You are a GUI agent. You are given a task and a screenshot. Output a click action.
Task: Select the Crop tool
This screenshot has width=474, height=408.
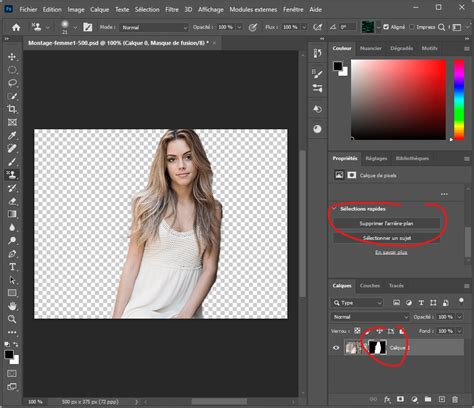click(x=12, y=109)
